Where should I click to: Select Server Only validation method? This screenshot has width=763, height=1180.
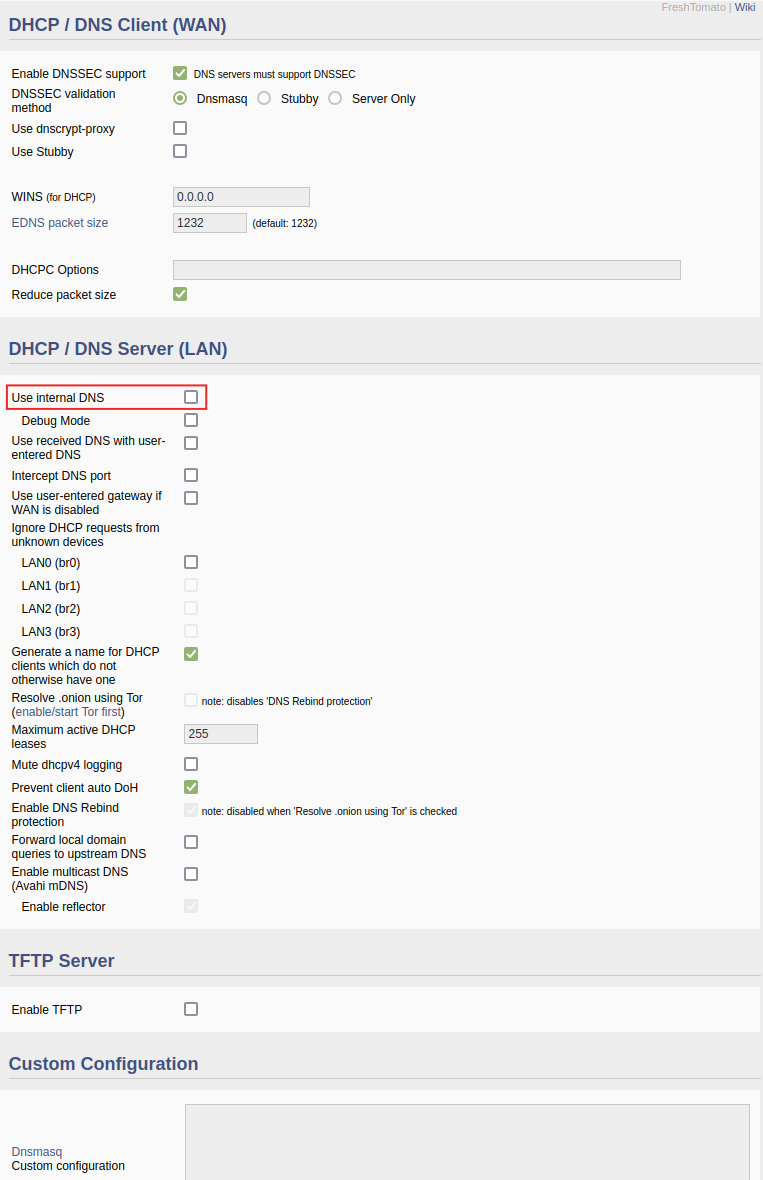[335, 99]
